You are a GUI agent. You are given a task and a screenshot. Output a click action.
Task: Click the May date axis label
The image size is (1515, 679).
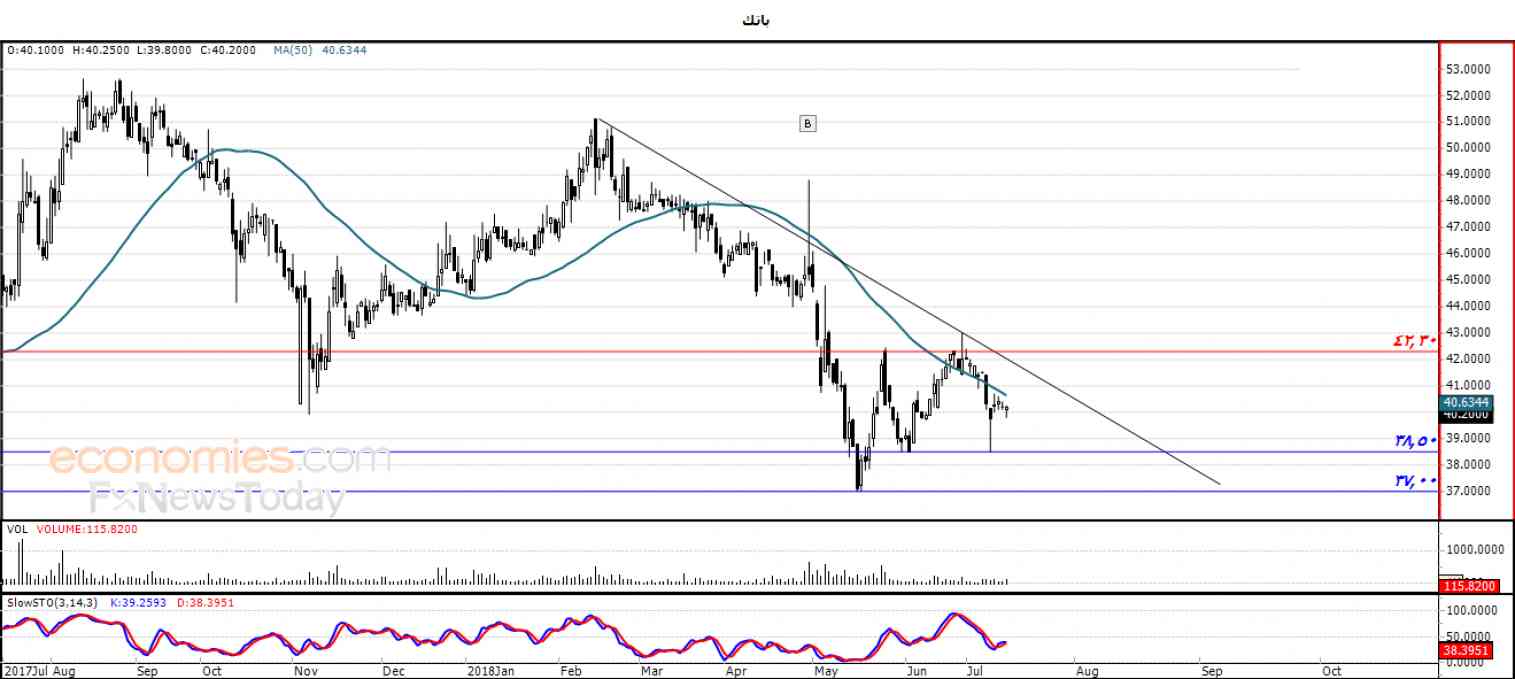click(x=826, y=670)
